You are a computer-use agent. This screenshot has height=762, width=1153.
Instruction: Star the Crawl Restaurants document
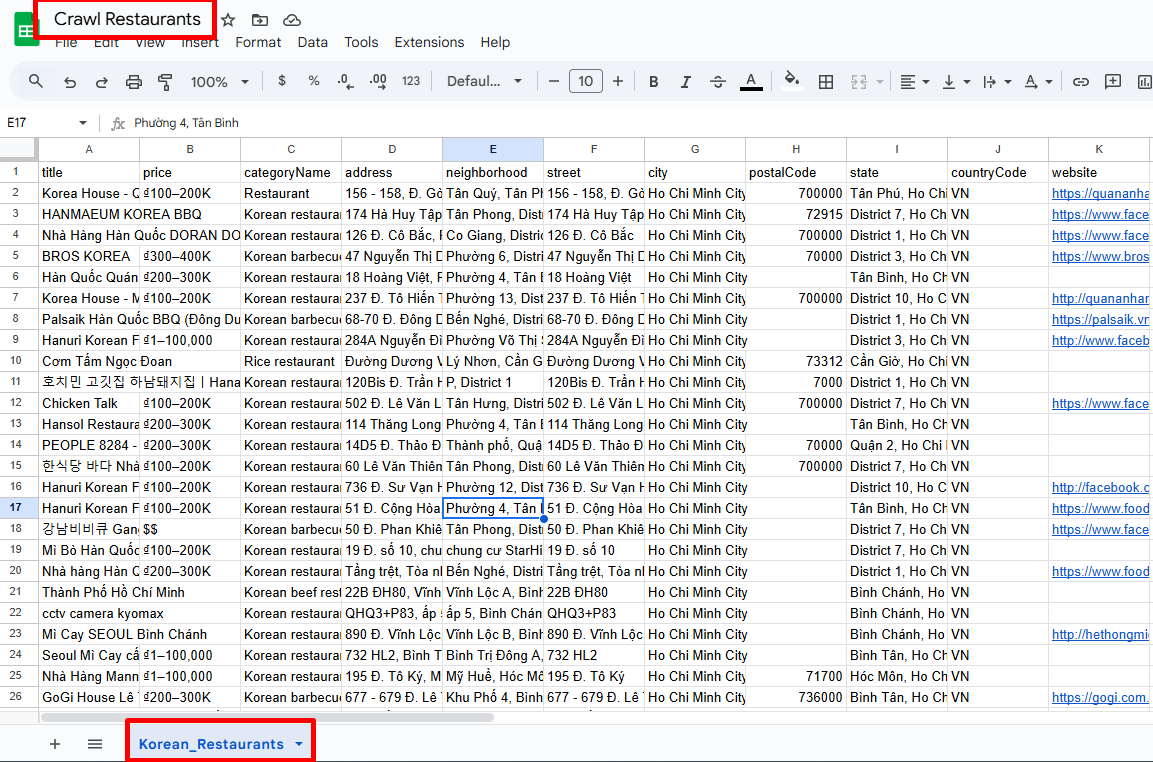pos(228,20)
